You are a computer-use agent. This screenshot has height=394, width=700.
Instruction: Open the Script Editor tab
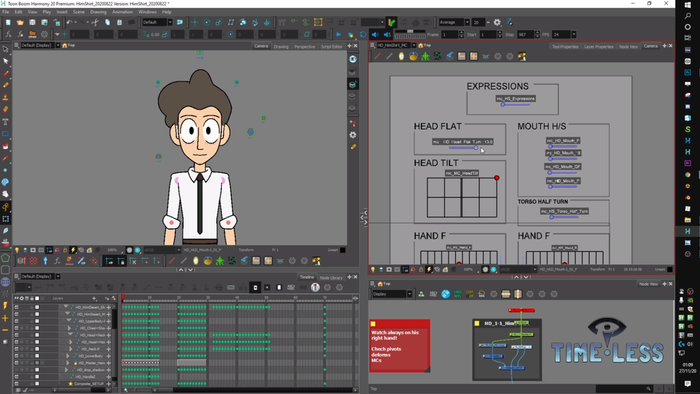pos(332,46)
